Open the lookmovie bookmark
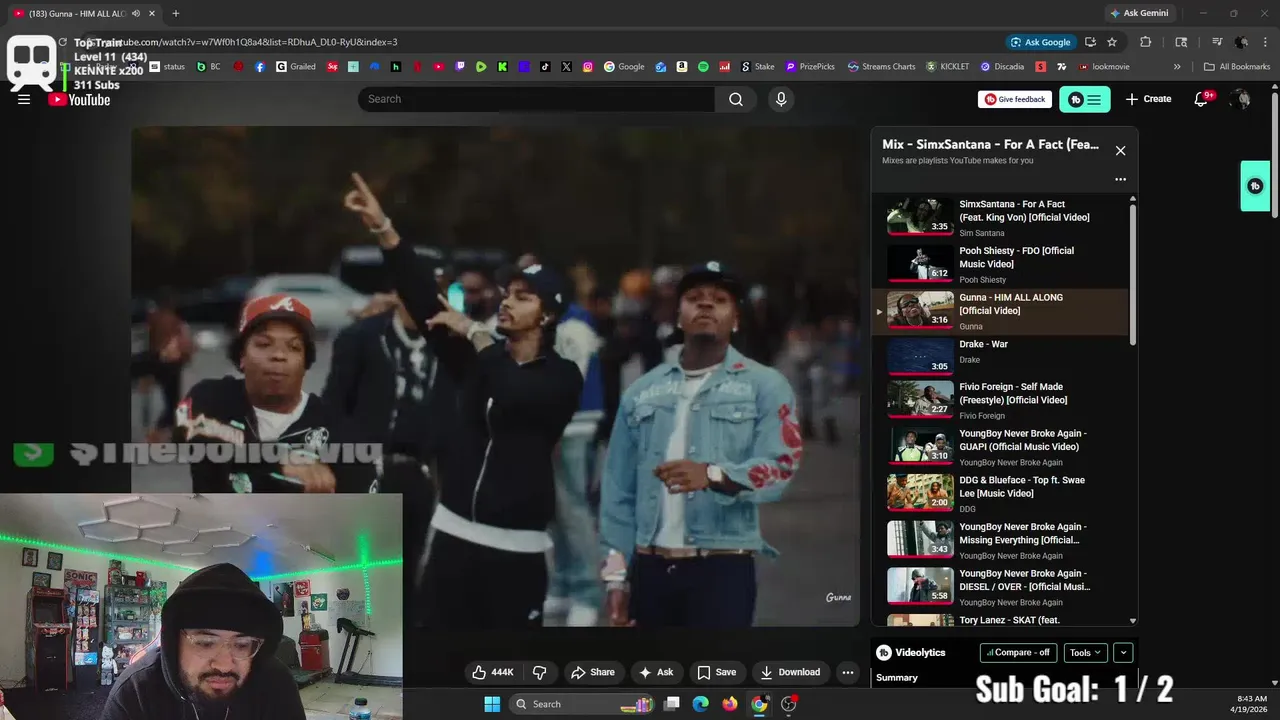This screenshot has width=1280, height=720. tap(1104, 67)
